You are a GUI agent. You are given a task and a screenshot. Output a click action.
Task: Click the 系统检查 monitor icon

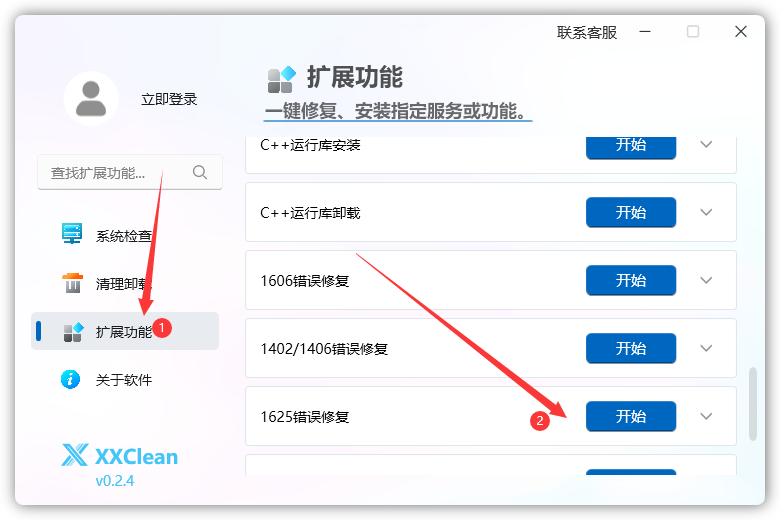coord(72,235)
